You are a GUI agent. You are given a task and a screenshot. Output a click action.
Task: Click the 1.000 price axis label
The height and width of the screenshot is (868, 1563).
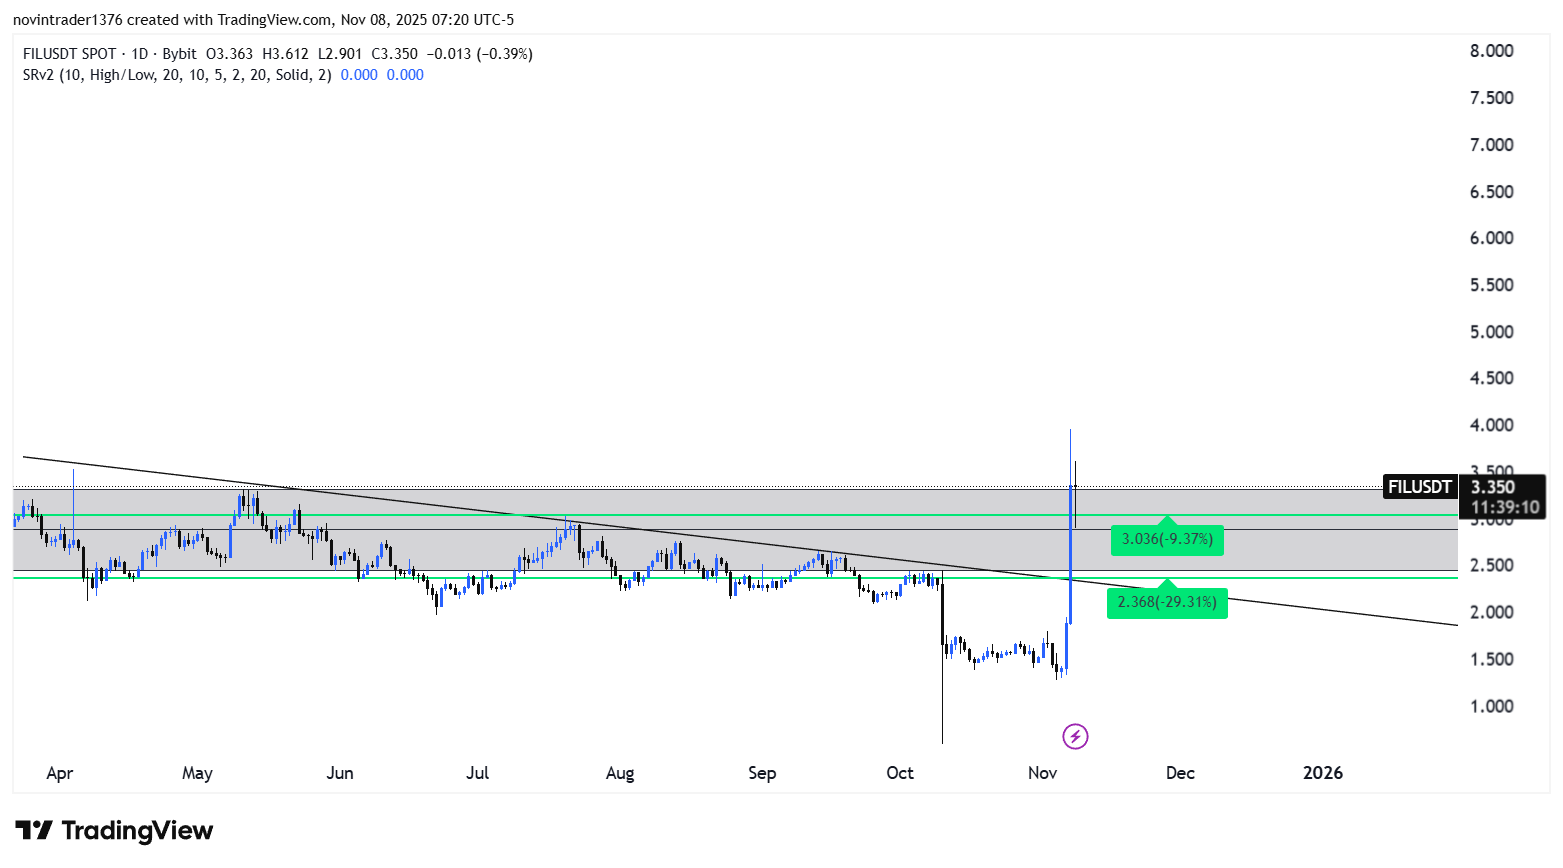(1491, 706)
